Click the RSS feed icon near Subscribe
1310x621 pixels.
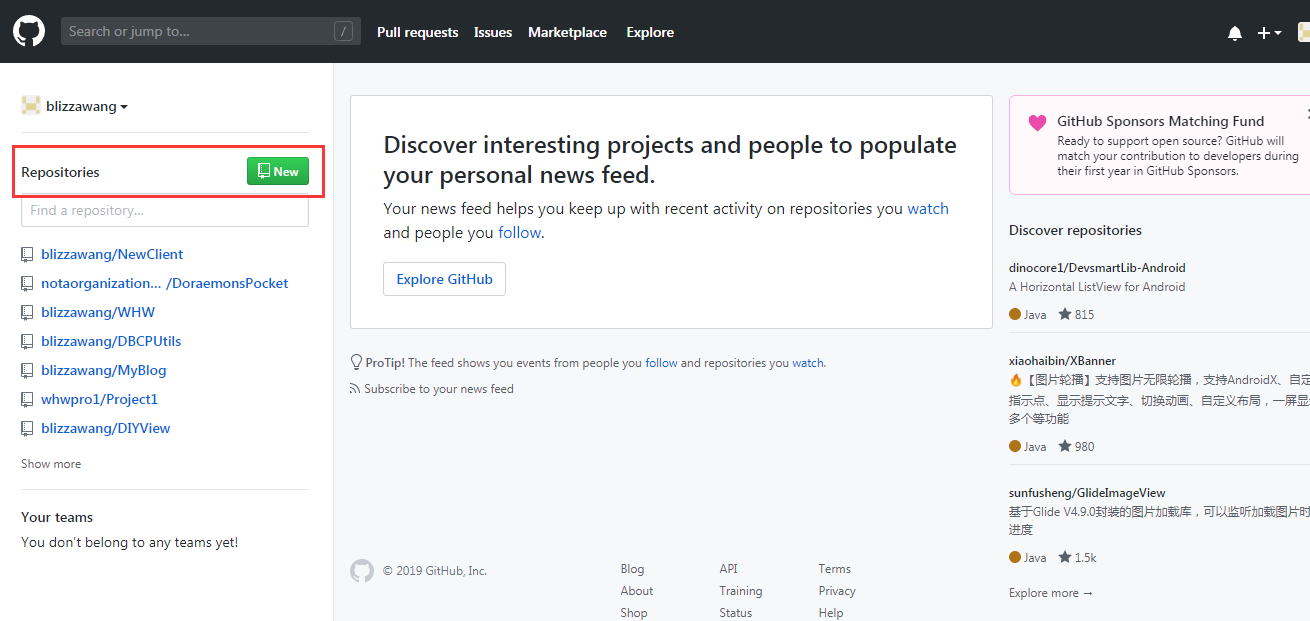pos(355,389)
